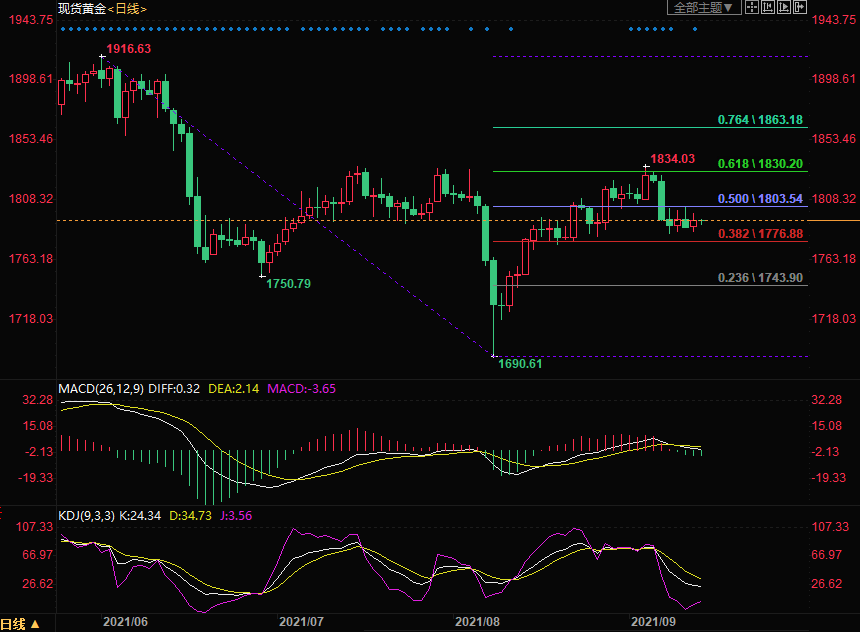Click the export arrow icon at top right

tap(799, 7)
